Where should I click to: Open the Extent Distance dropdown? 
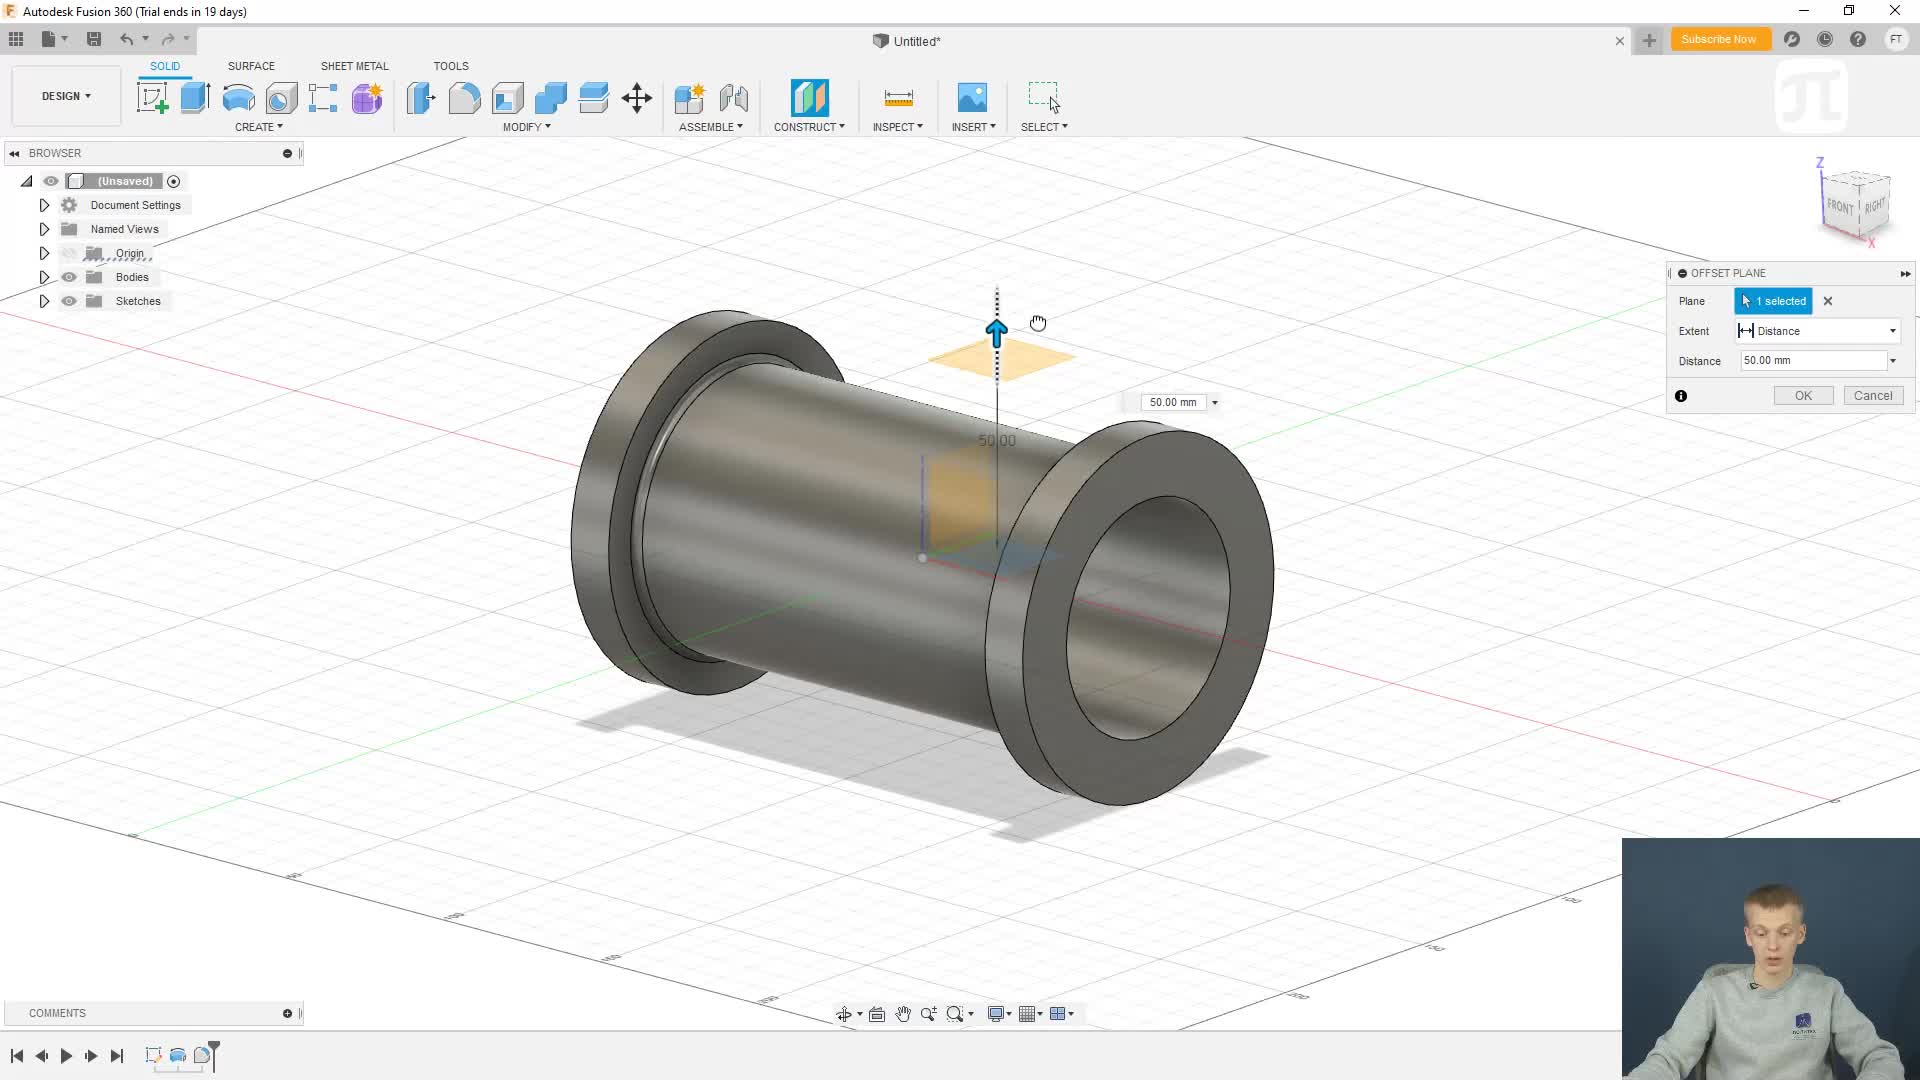coord(1818,331)
